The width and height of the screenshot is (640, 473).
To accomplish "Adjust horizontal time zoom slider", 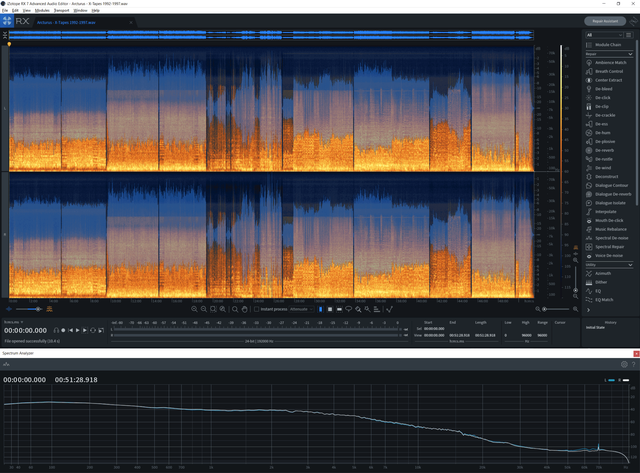I will tap(556, 309).
